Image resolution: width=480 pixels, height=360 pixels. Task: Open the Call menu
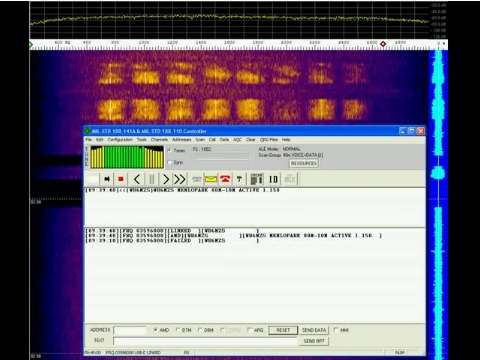point(212,140)
